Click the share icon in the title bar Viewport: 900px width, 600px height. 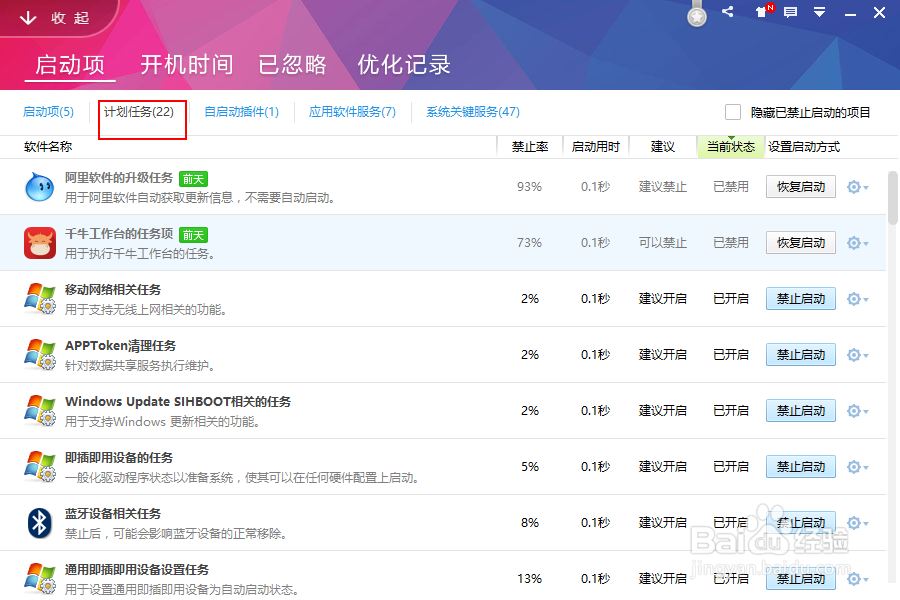[x=727, y=12]
